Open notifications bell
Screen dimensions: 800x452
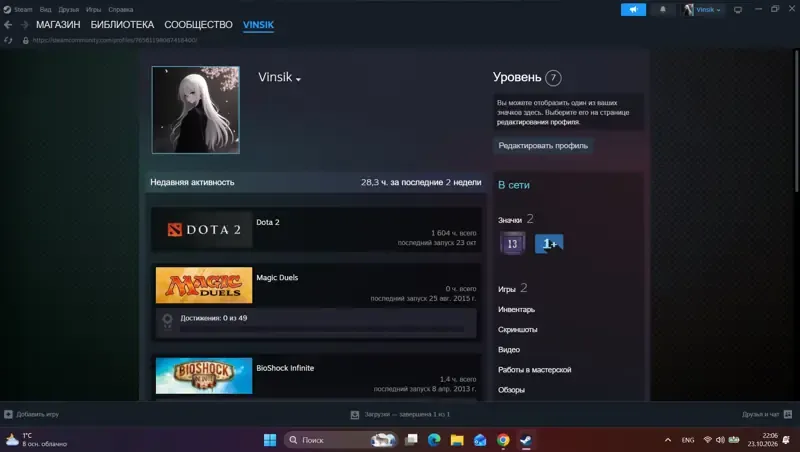coord(663,9)
